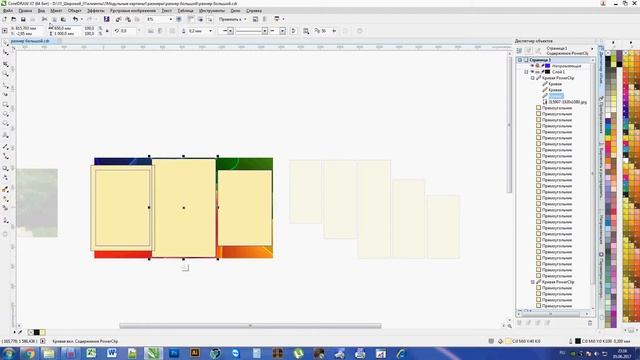
Task: Toggle edit pencil of Слой 1
Action: click(x=542, y=72)
